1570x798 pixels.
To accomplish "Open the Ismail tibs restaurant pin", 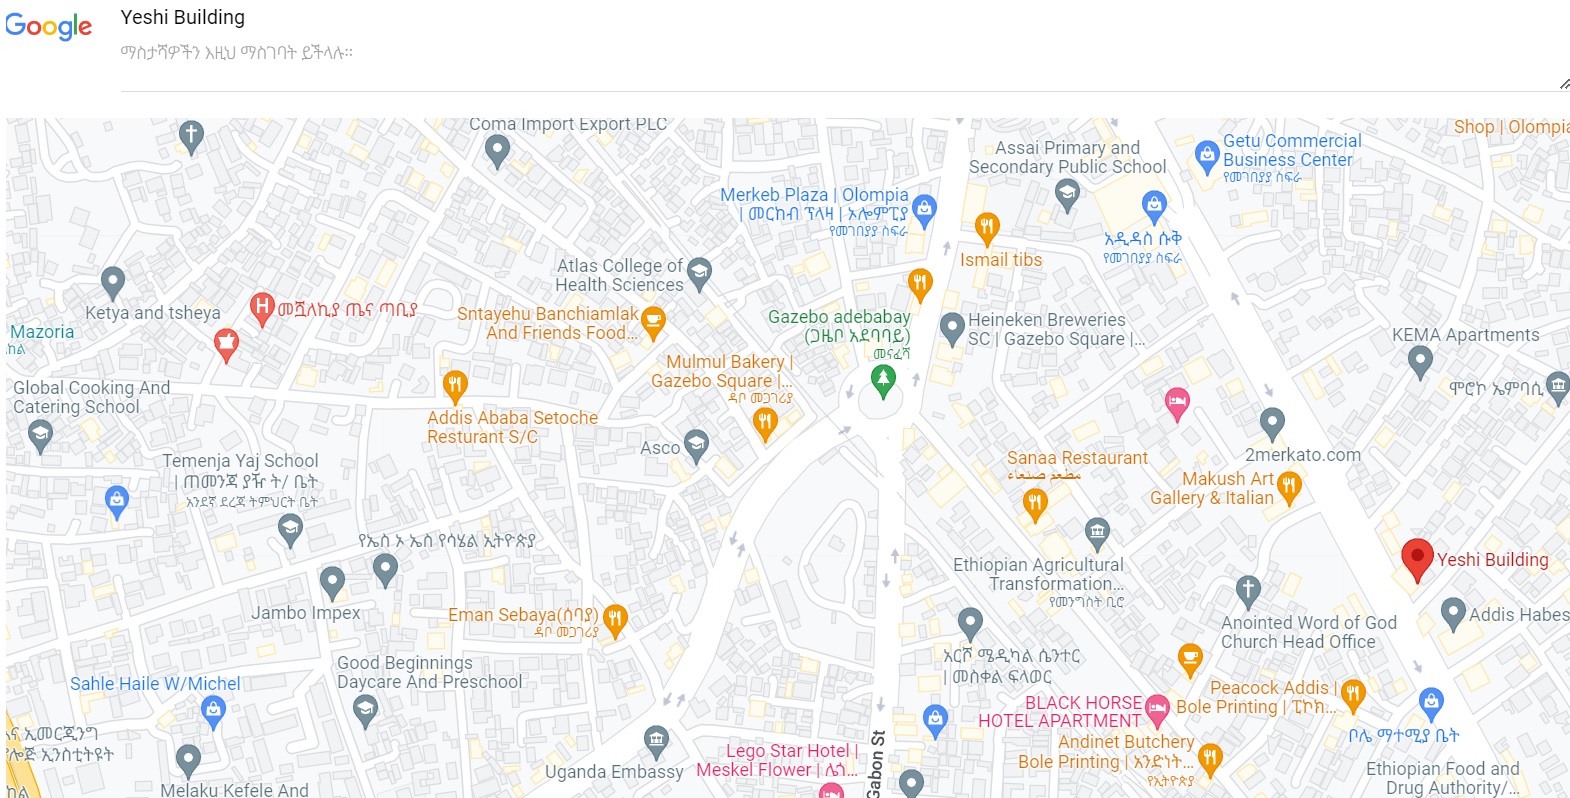I will coord(987,228).
